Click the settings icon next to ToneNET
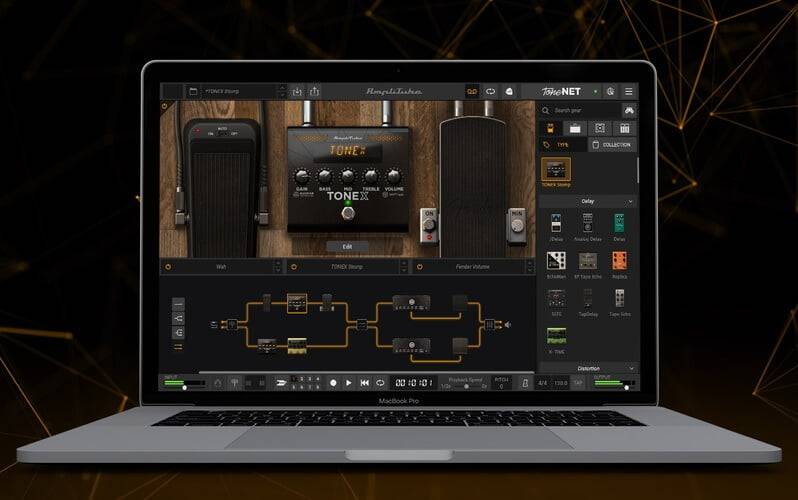This screenshot has height=500, width=798. coord(610,92)
